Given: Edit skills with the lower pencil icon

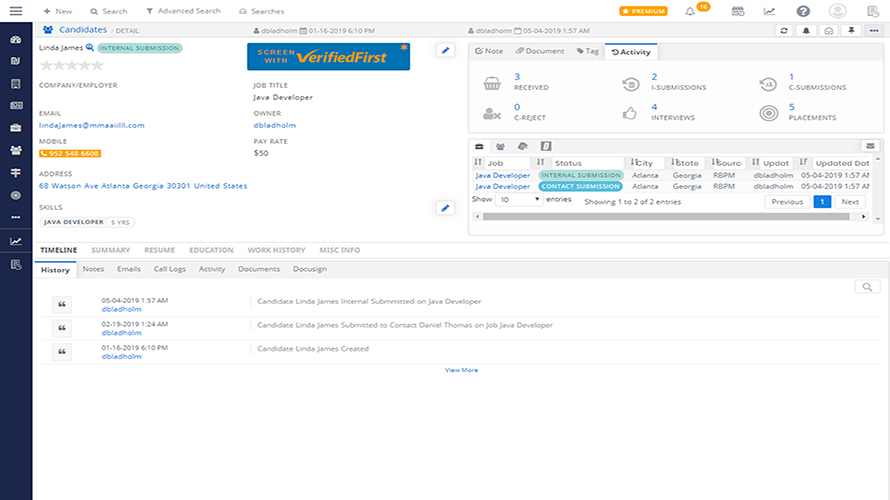Looking at the screenshot, I should (446, 208).
